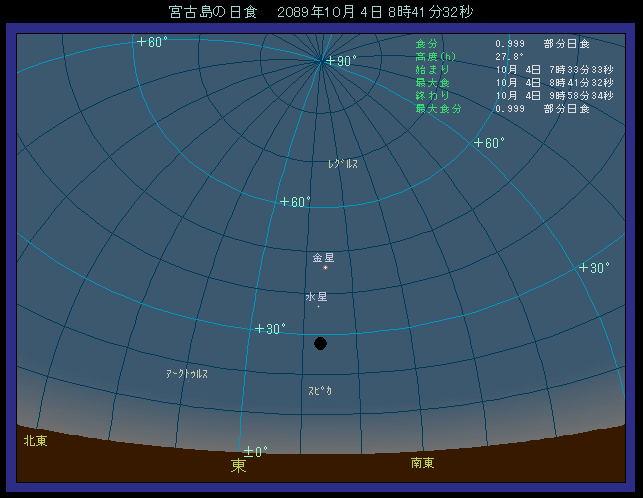Image resolution: width=643 pixels, height=498 pixels.
Task: Click the black eclipsed sun disc
Action: [x=320, y=344]
